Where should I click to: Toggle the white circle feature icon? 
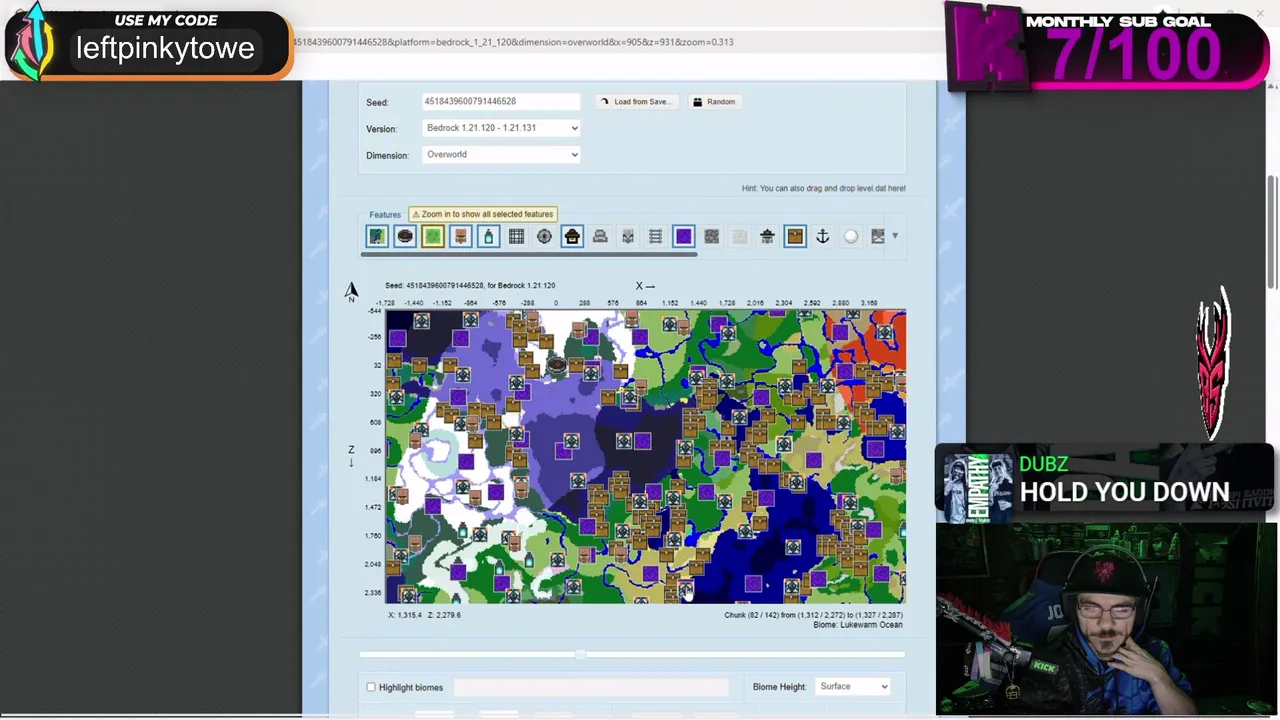(850, 236)
